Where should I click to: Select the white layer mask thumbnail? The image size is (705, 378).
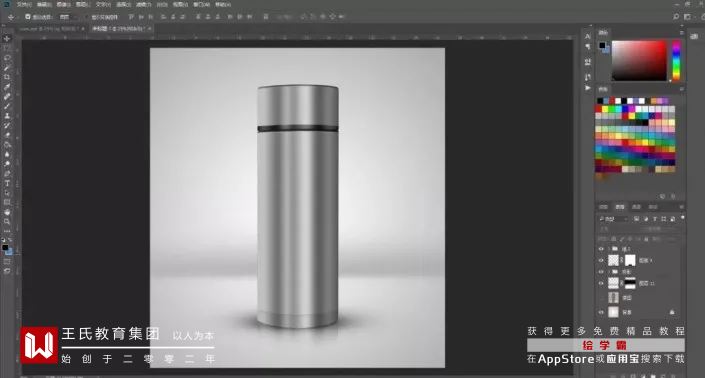pos(630,260)
